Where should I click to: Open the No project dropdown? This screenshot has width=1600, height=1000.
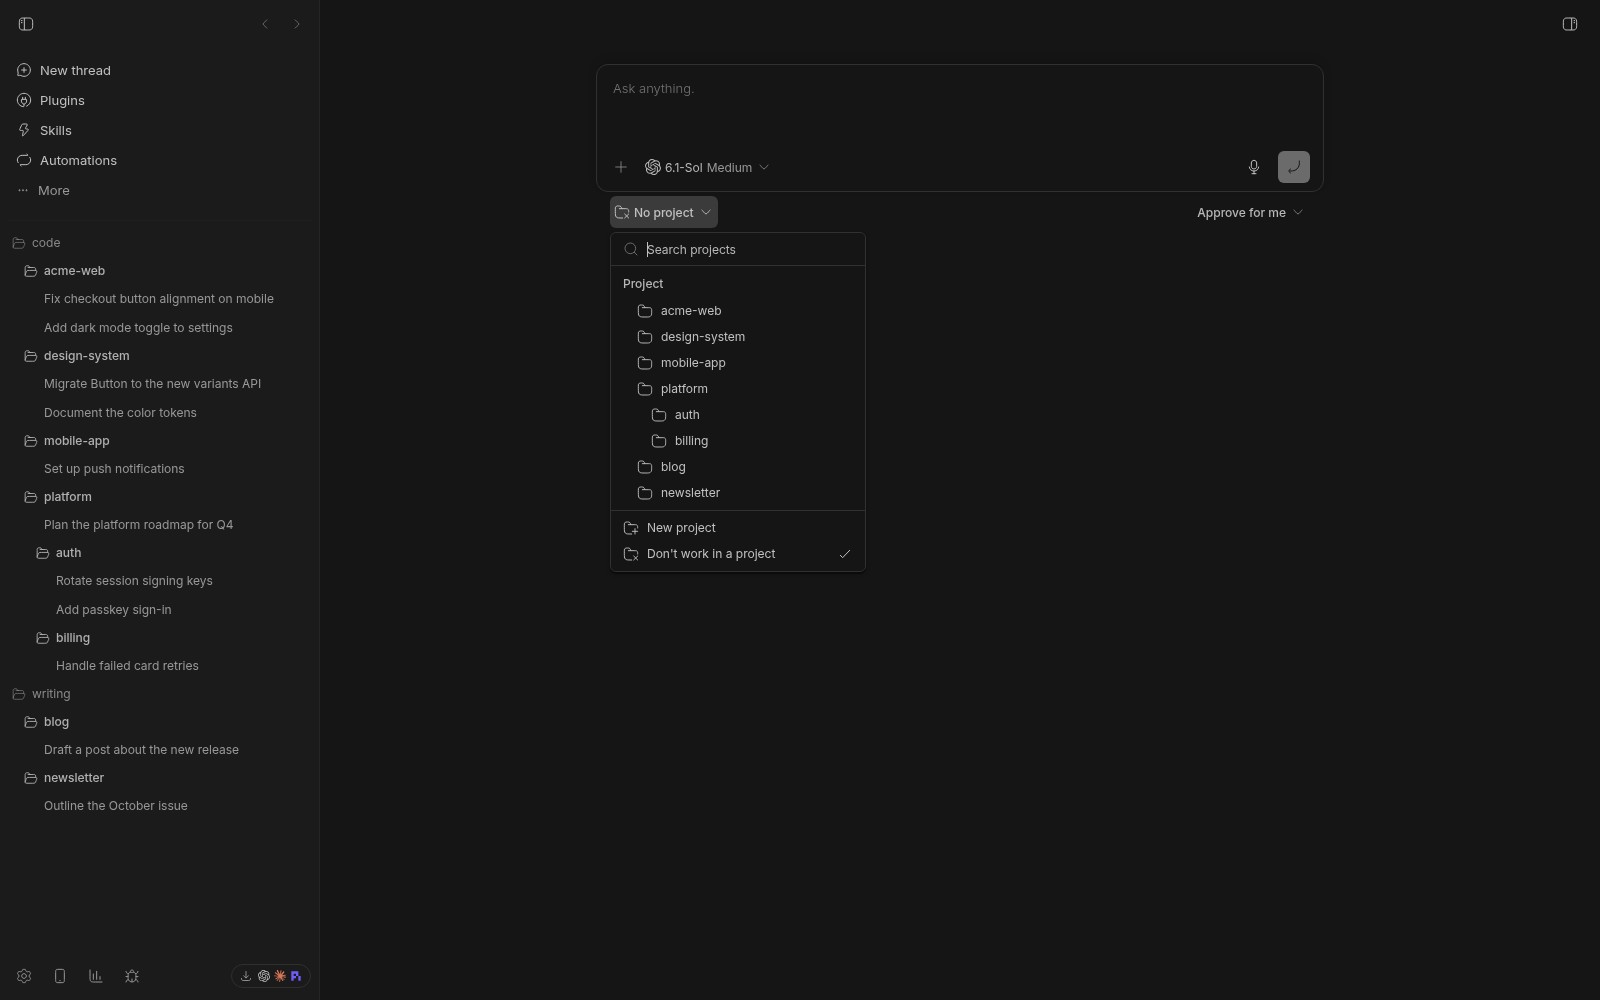[664, 212]
